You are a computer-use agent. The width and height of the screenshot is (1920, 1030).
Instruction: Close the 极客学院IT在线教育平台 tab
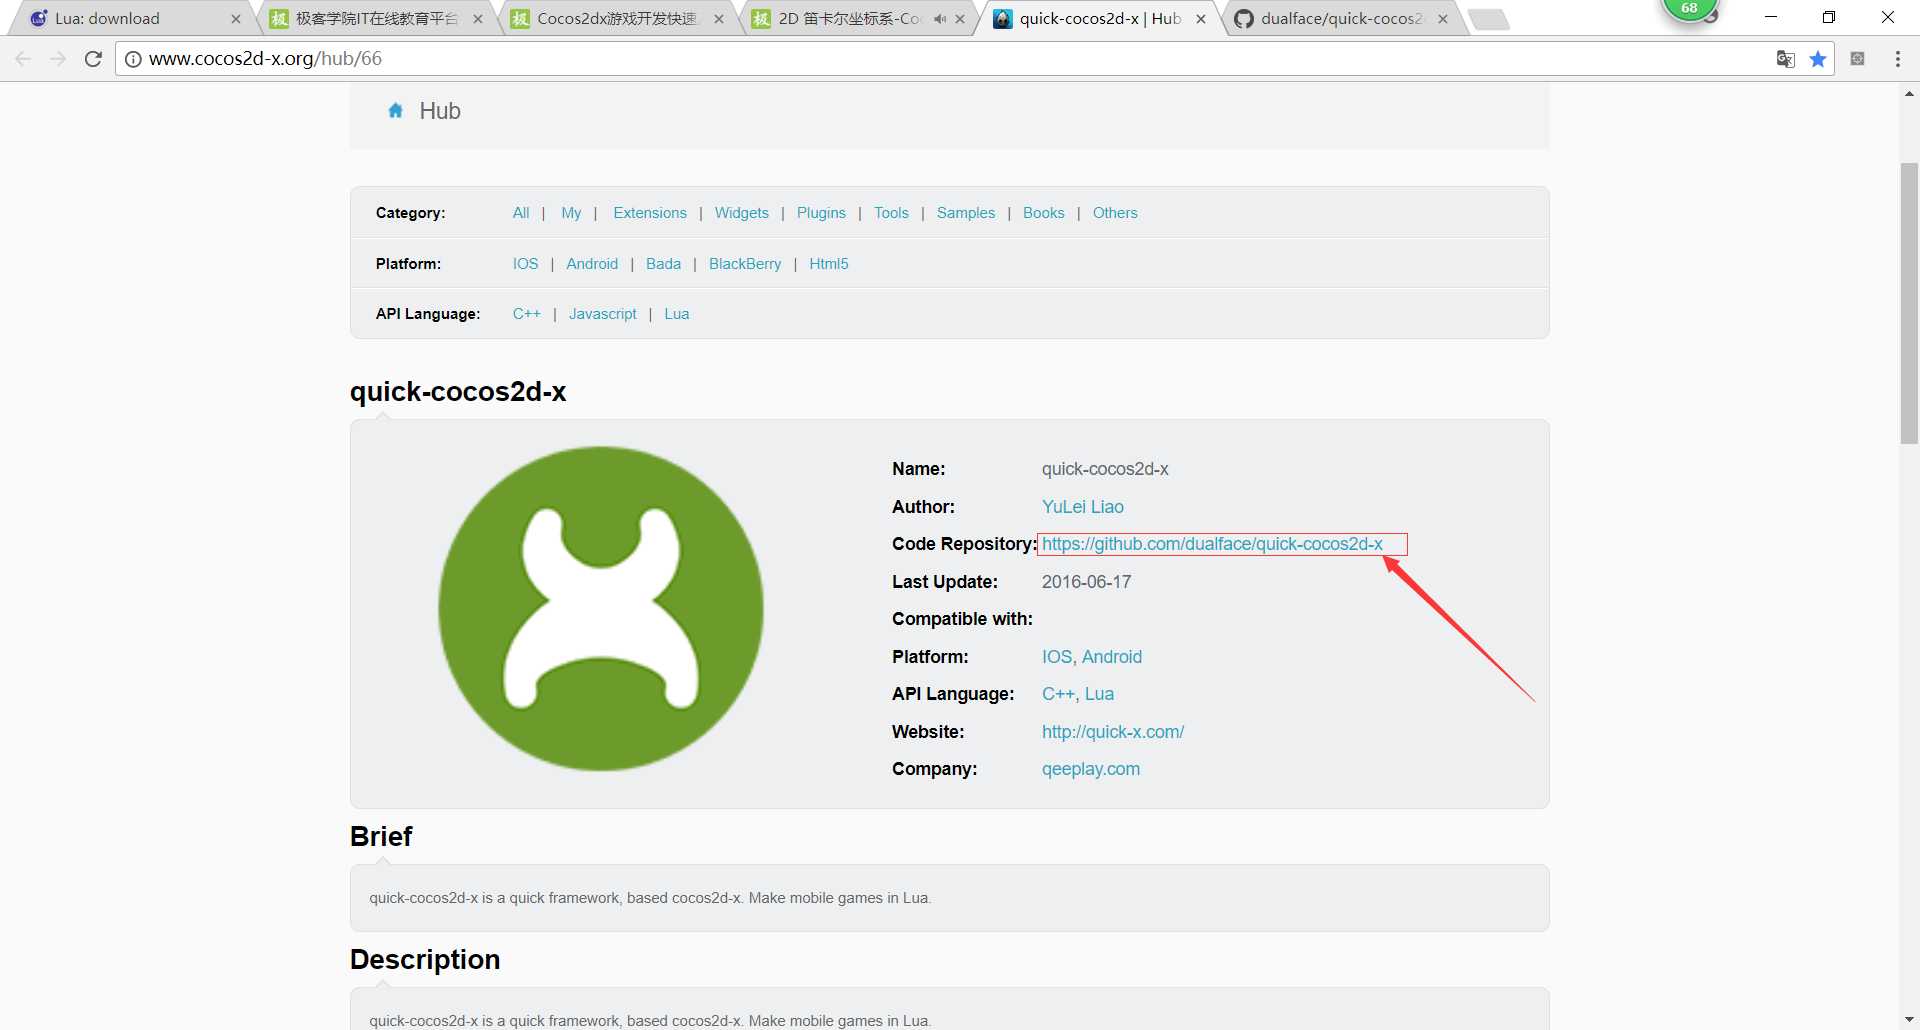pos(478,19)
